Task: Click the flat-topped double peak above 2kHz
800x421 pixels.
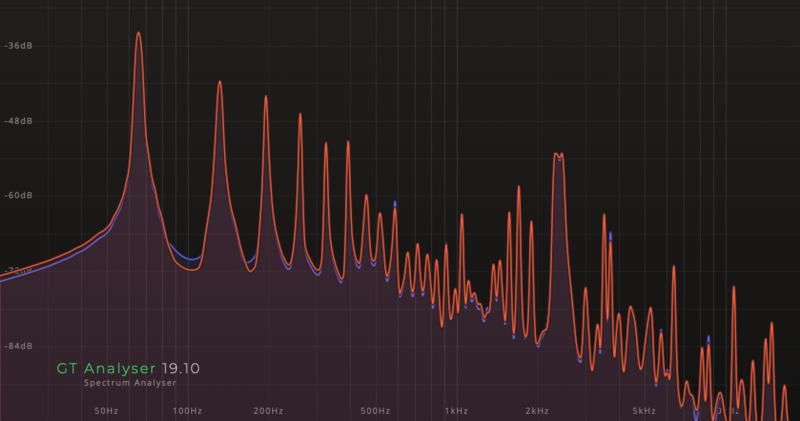Action: coord(558,154)
